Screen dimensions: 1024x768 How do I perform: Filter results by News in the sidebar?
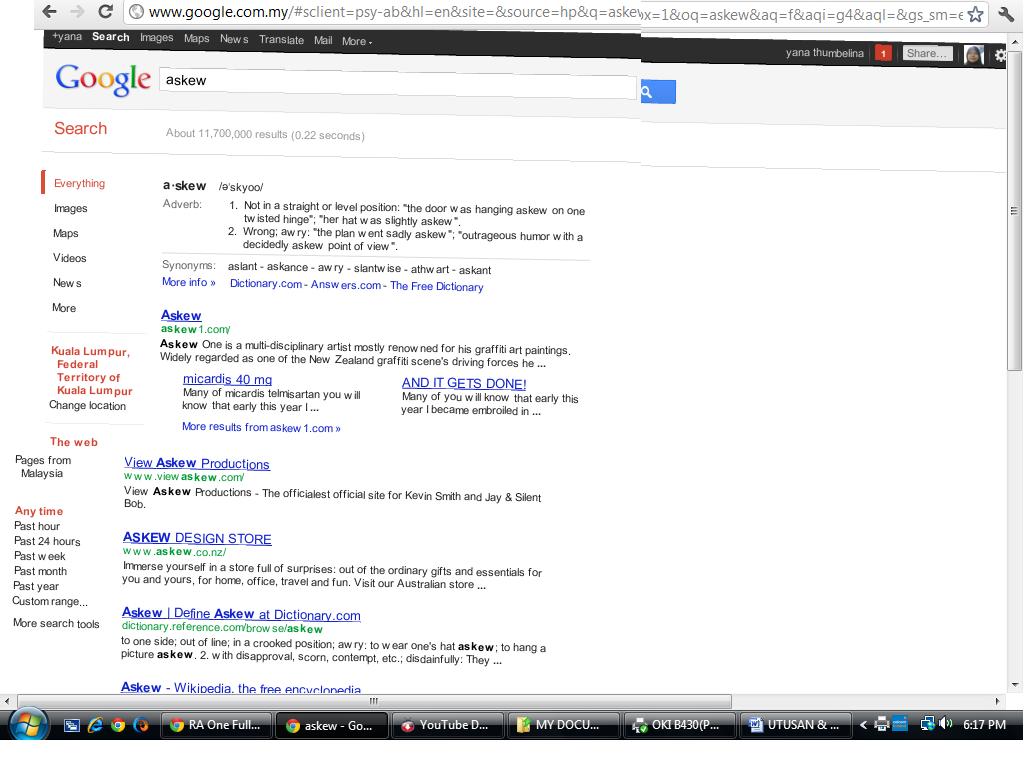click(67, 283)
